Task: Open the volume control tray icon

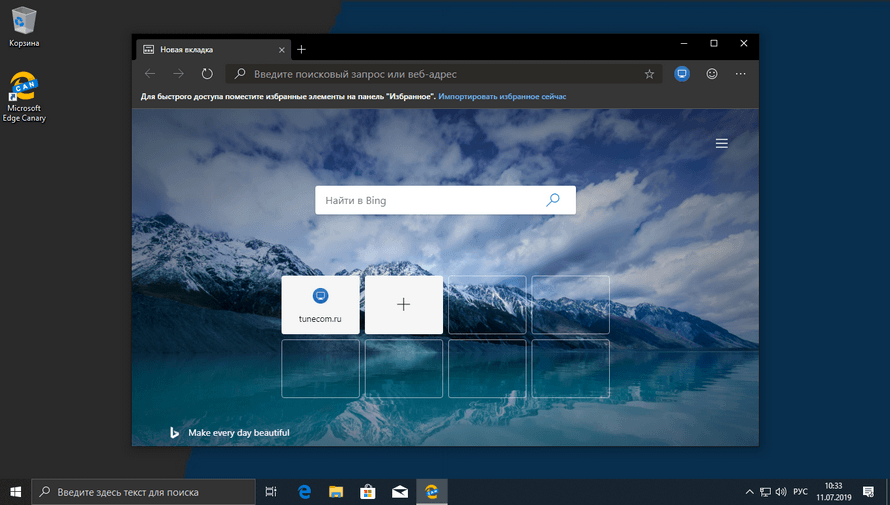Action: point(781,492)
